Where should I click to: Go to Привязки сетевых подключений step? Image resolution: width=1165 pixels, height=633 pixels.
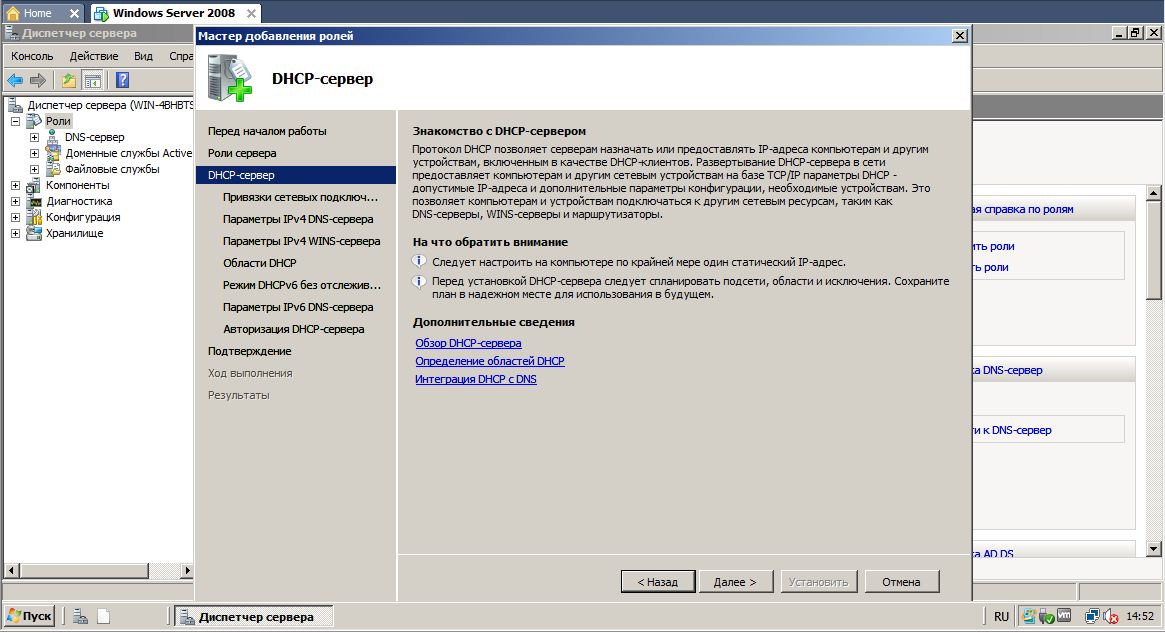point(300,197)
